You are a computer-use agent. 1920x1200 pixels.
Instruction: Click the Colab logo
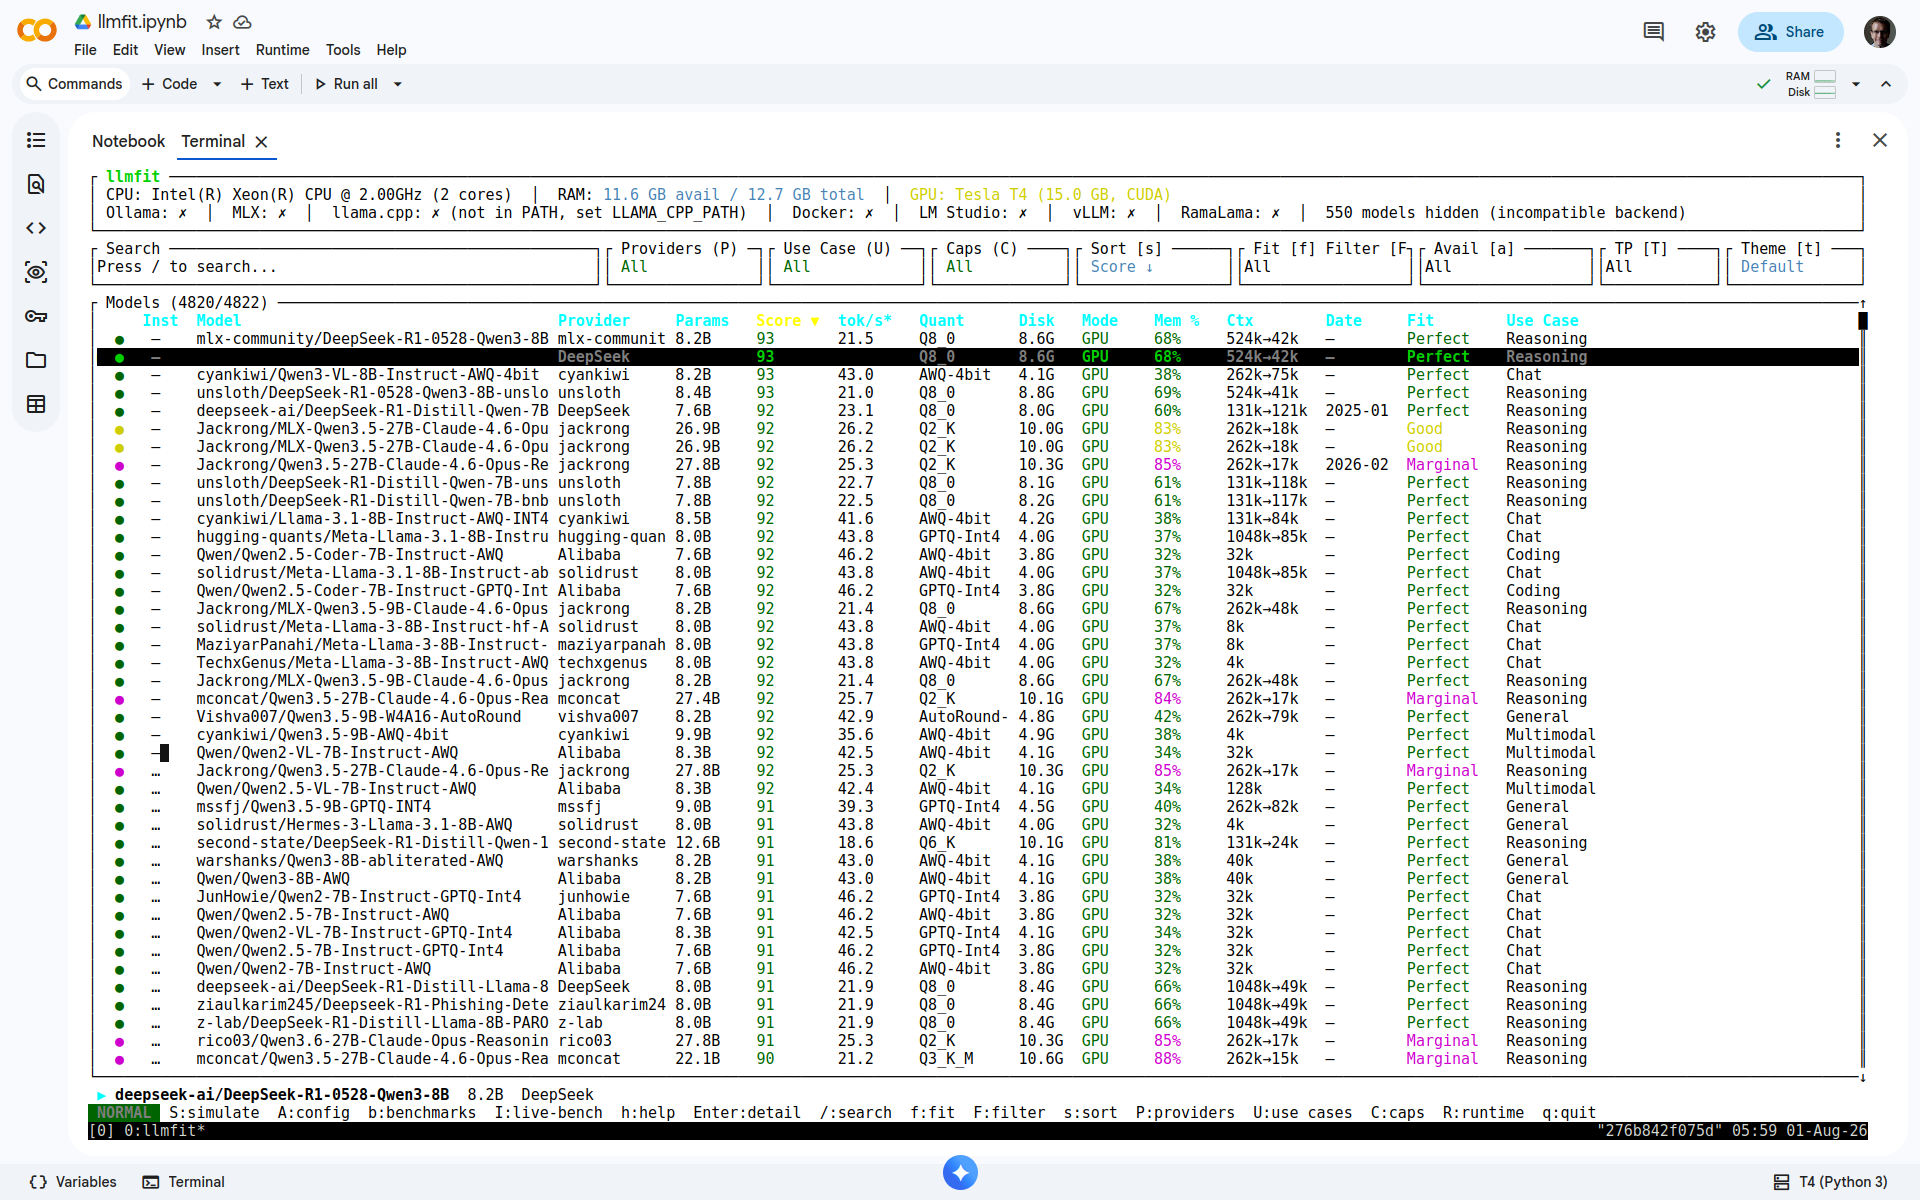37,31
